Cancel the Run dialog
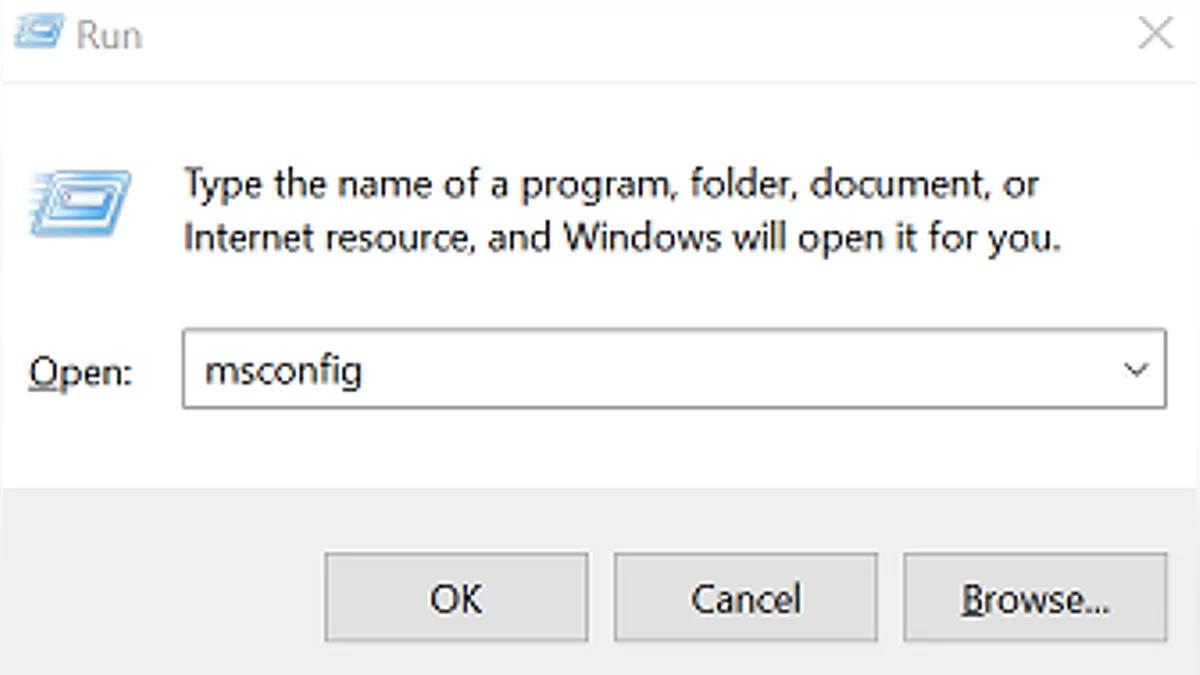The height and width of the screenshot is (675, 1200). pyautogui.click(x=745, y=598)
